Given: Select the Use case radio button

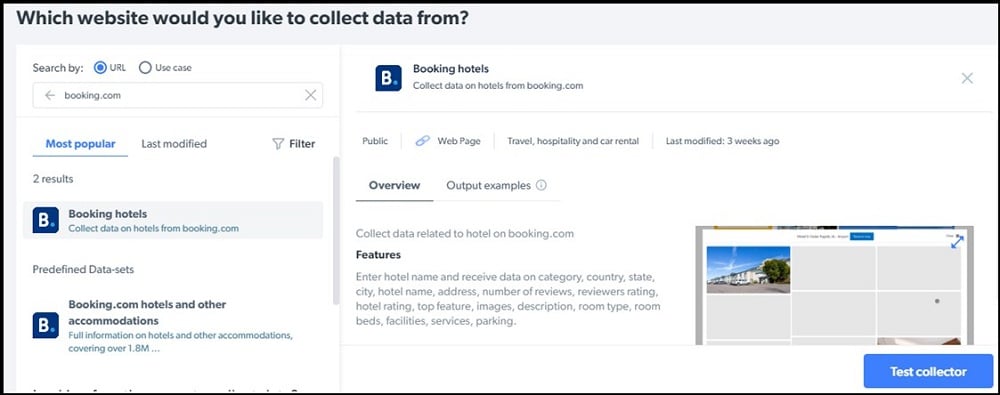Looking at the screenshot, I should coord(145,68).
